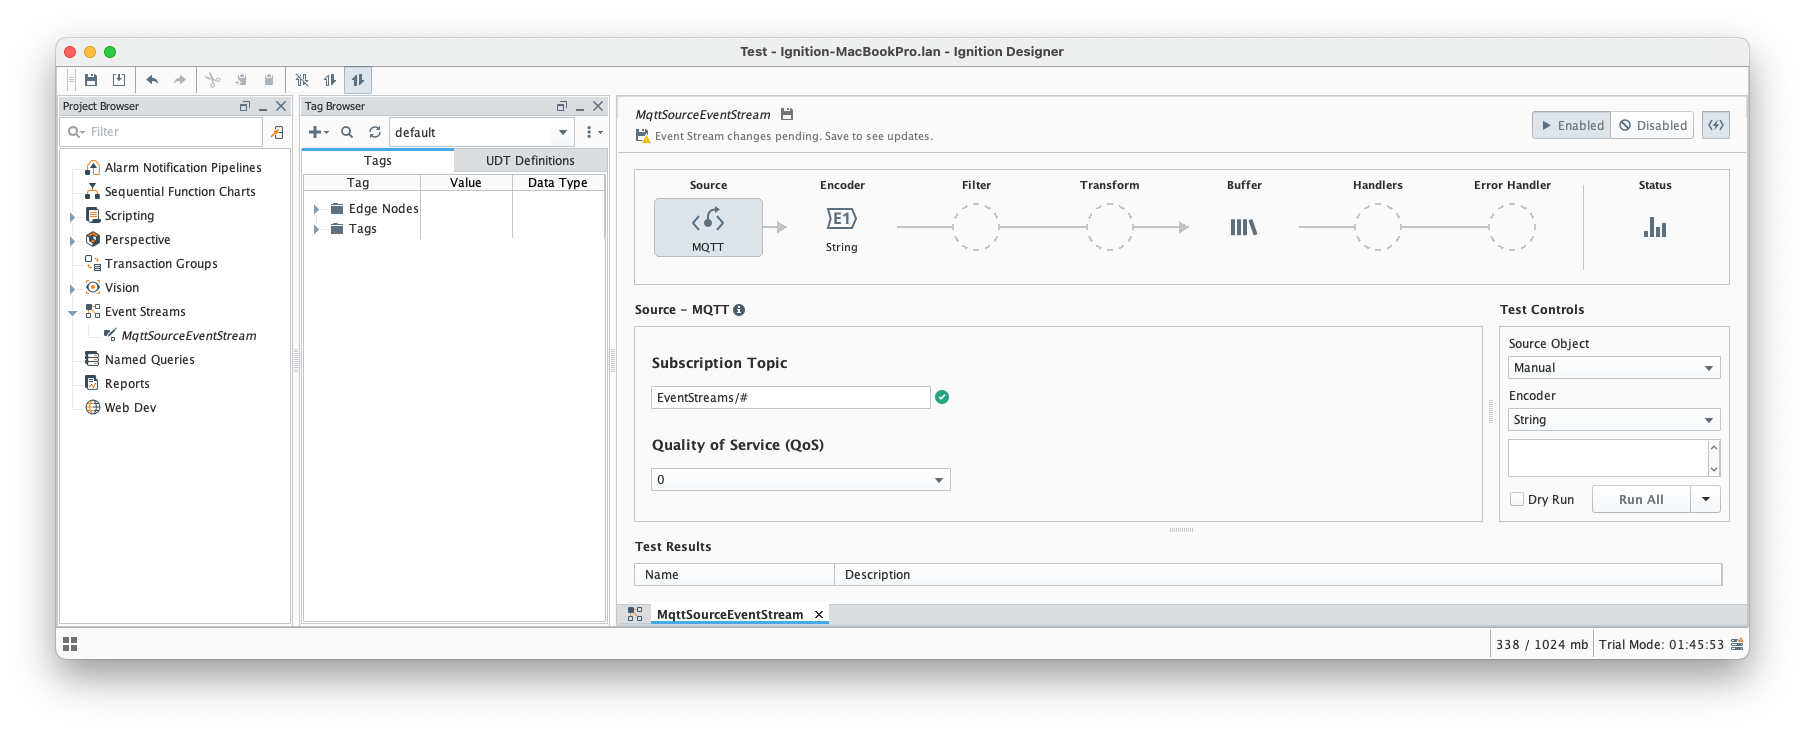Select Sequential Function Charts in the tree
The height and width of the screenshot is (733, 1805).
tap(180, 192)
